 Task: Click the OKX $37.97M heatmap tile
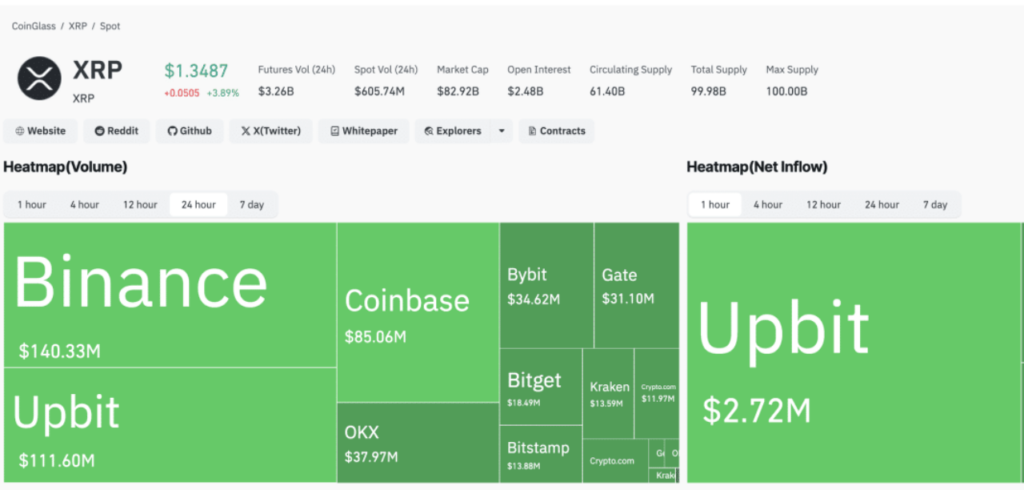[x=418, y=443]
